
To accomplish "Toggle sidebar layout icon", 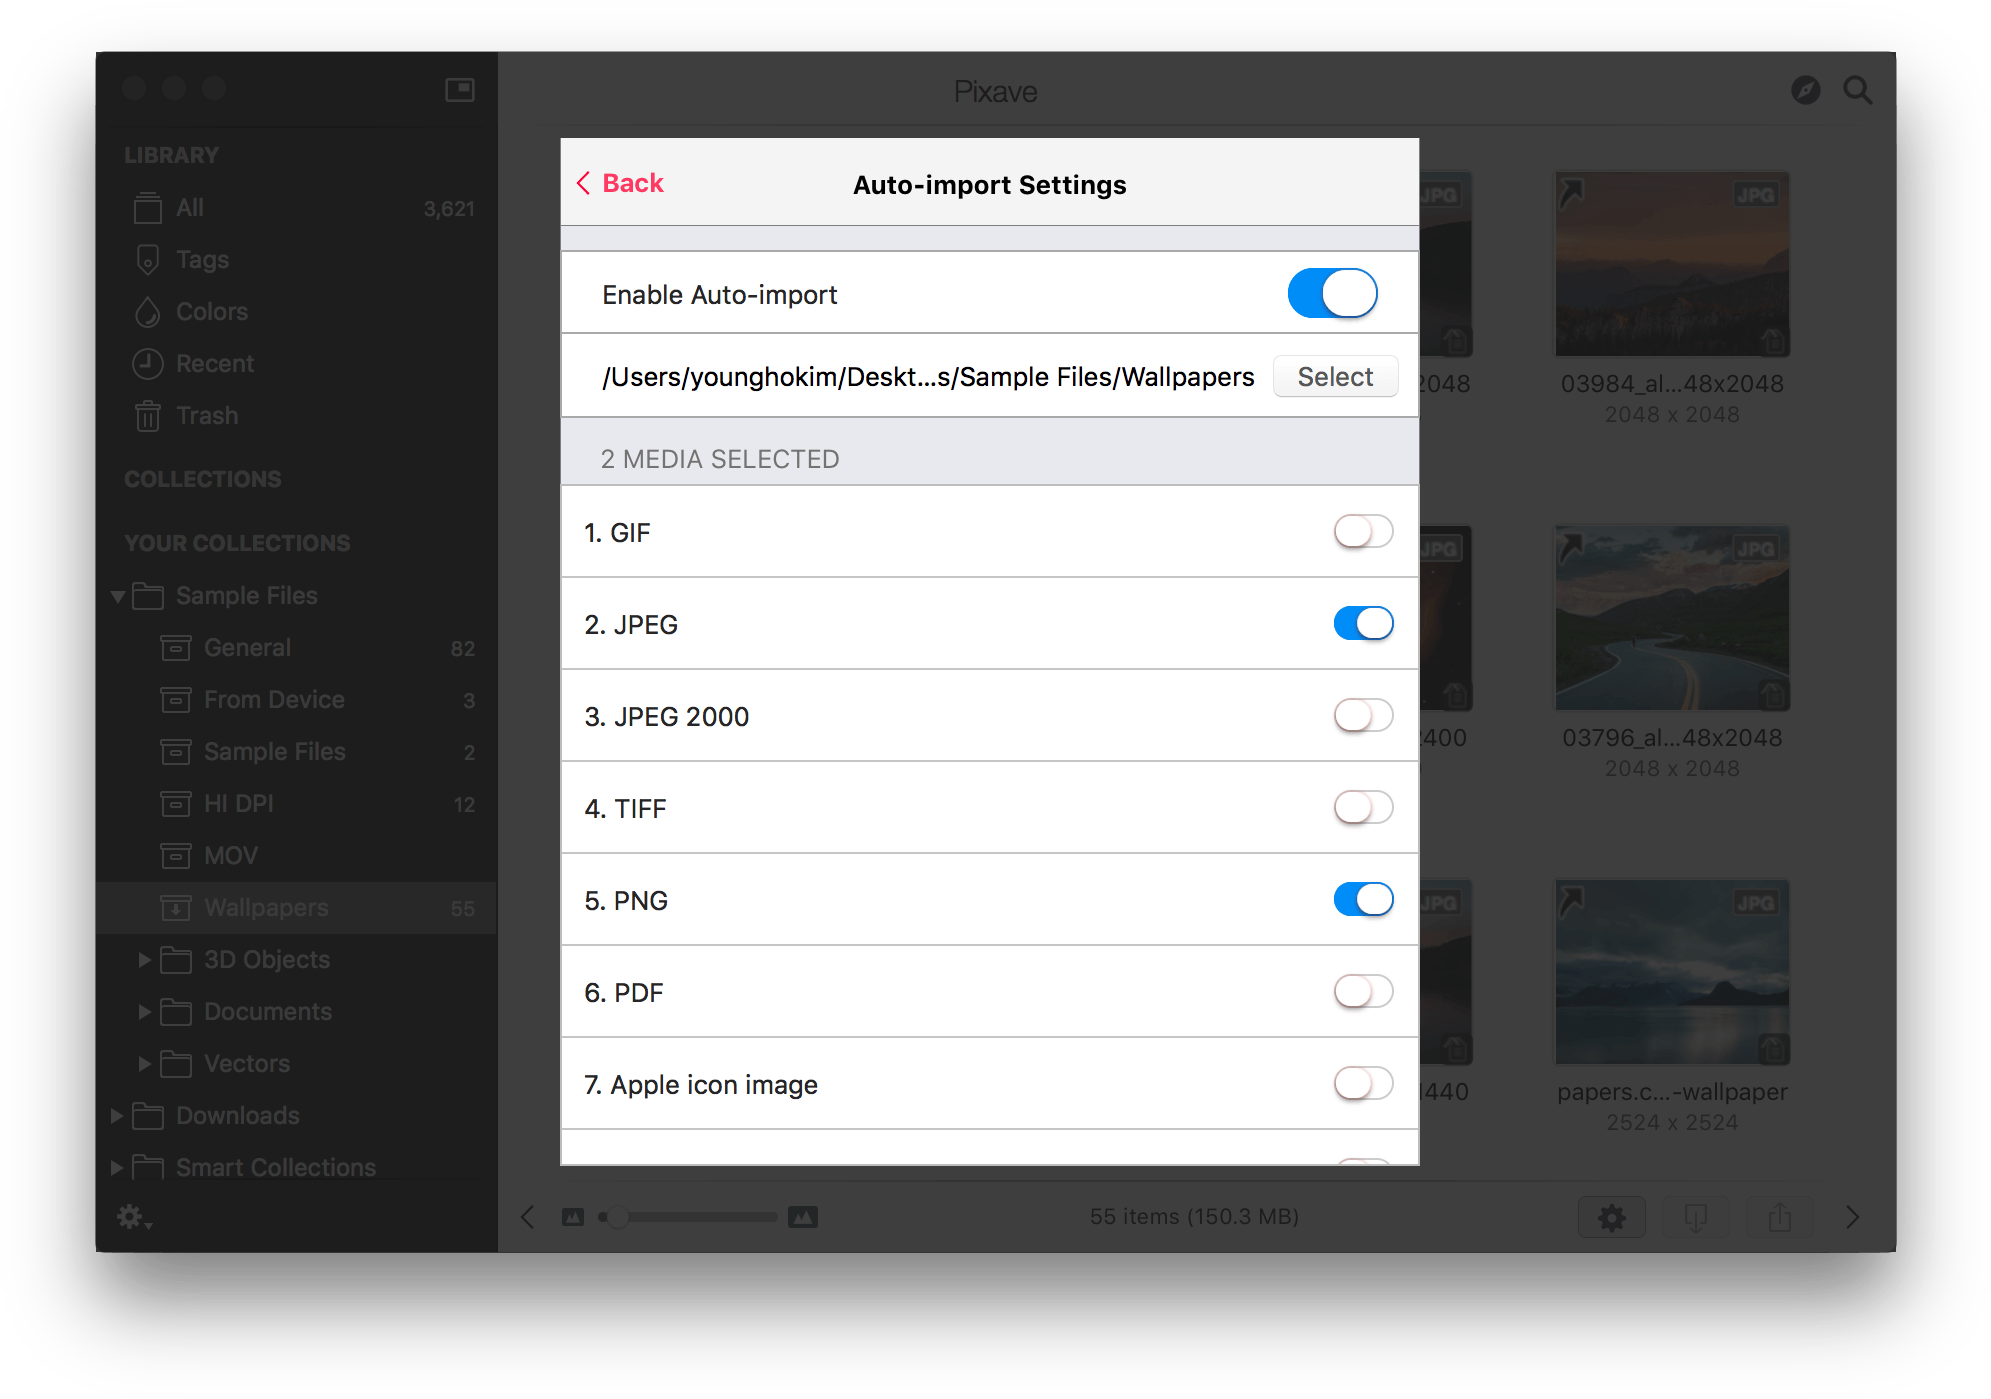I will click(459, 90).
